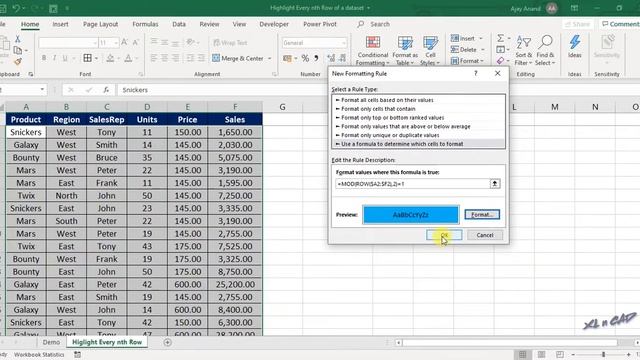The width and height of the screenshot is (640, 360).
Task: Click the horizontal scrollbar left arrow
Action: (x=398, y=342)
